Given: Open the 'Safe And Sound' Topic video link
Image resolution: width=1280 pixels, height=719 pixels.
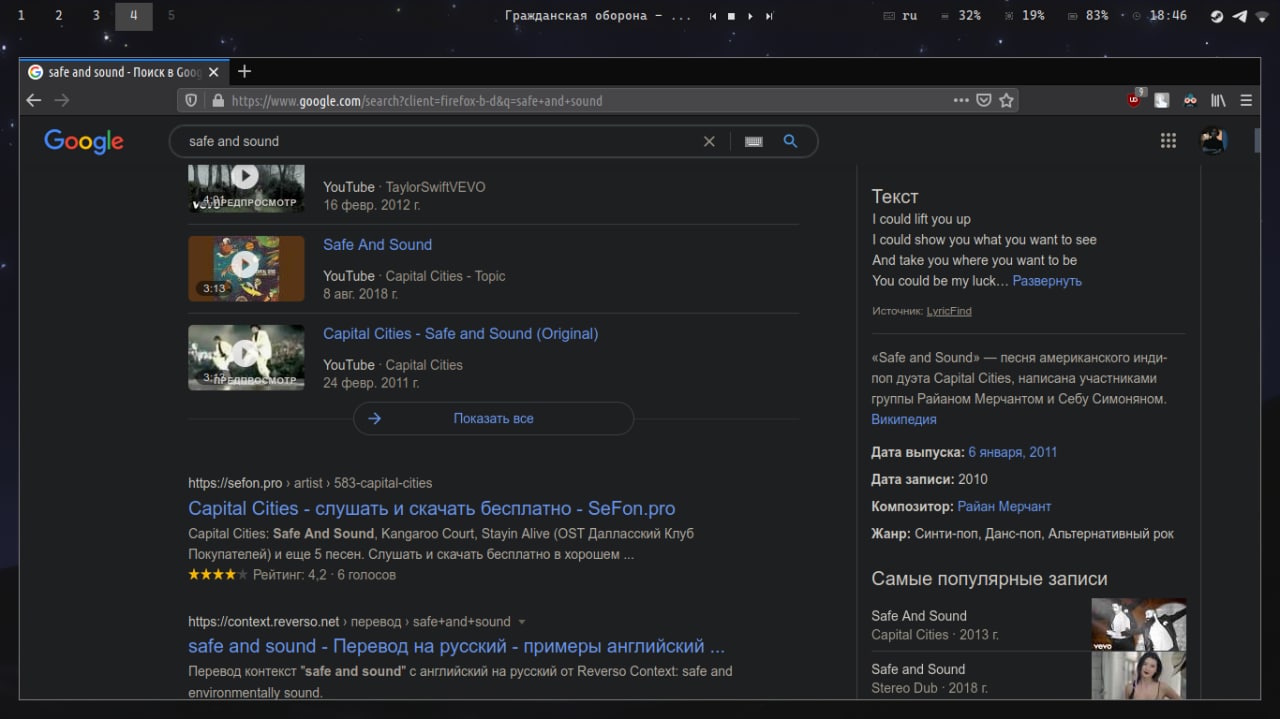Looking at the screenshot, I should point(377,245).
